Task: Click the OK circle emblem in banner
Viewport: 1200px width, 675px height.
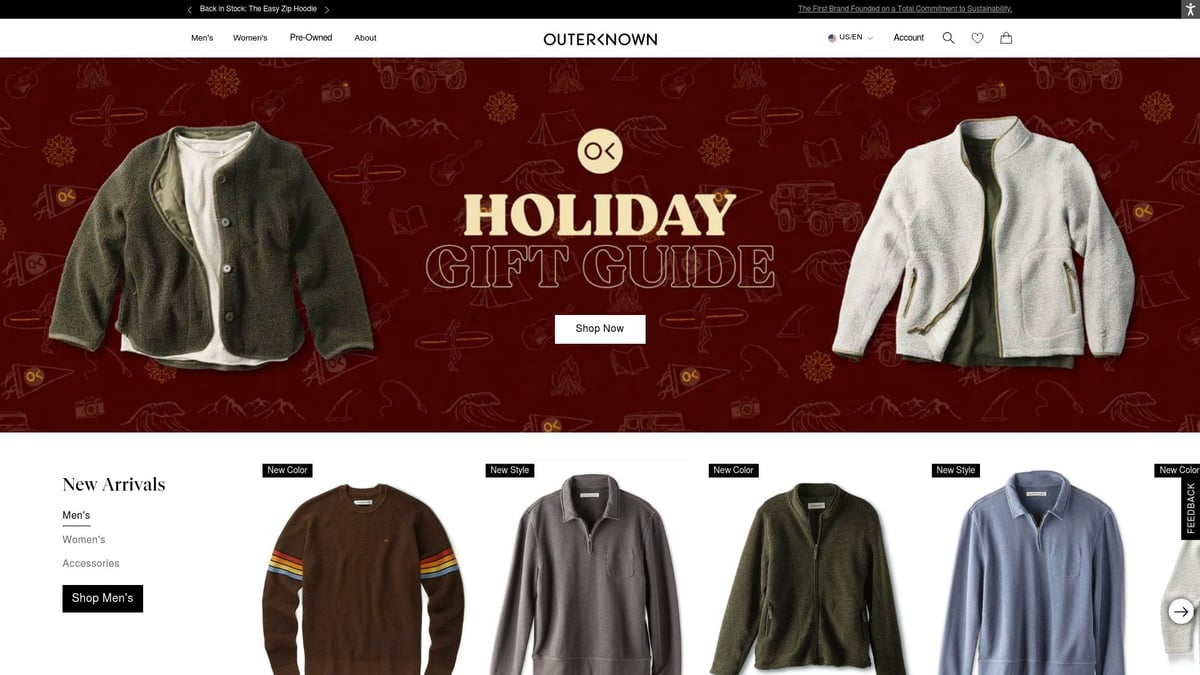Action: 600,151
